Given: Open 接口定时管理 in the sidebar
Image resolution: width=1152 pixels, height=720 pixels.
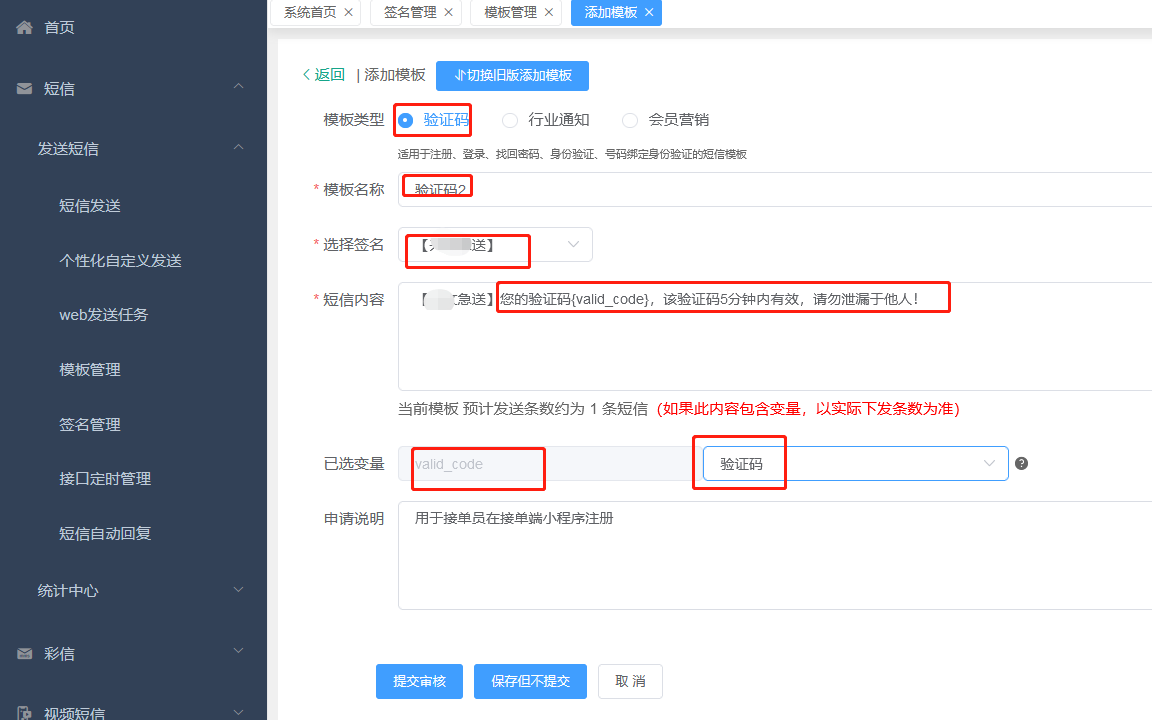Looking at the screenshot, I should [105, 479].
